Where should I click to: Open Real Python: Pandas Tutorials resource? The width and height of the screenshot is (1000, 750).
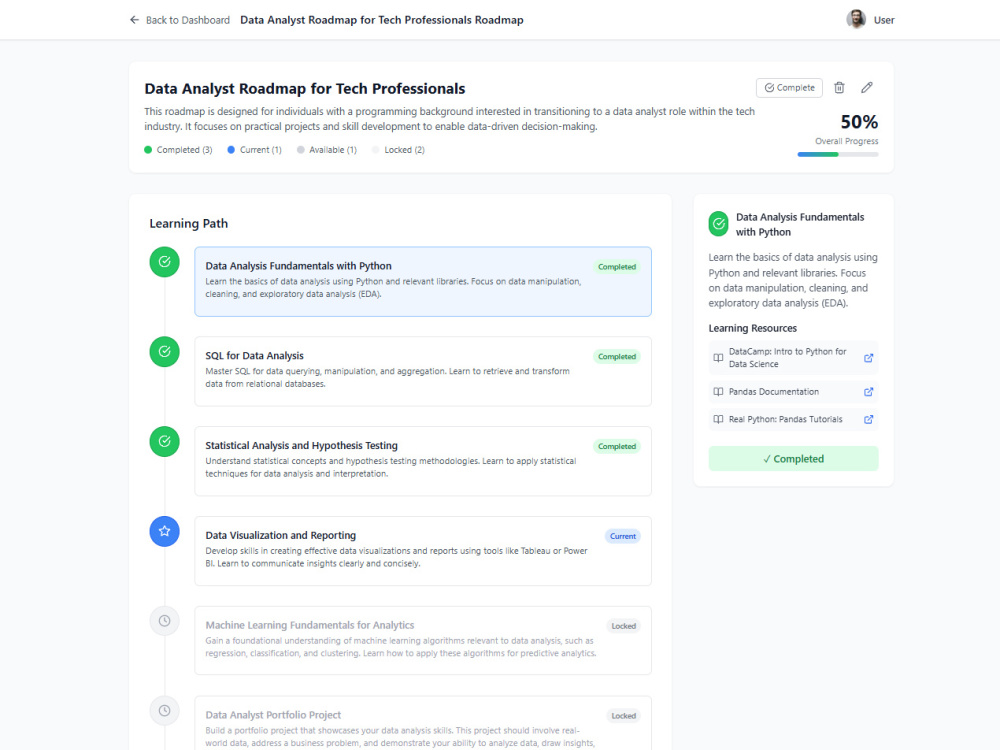tap(793, 419)
